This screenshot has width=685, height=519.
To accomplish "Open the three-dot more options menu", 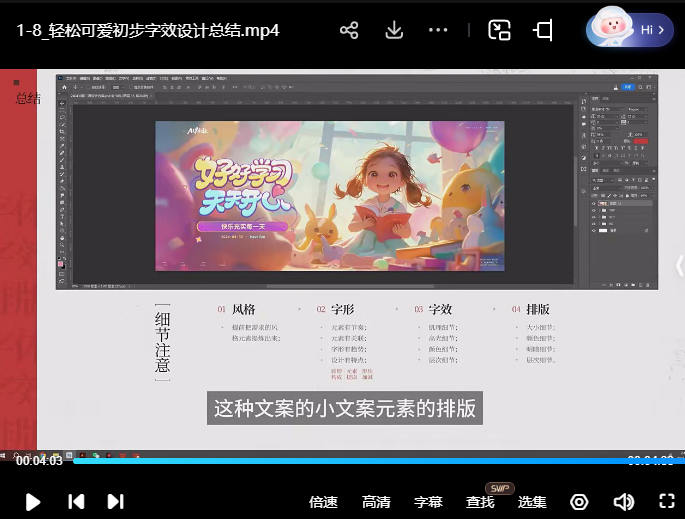I will (438, 30).
